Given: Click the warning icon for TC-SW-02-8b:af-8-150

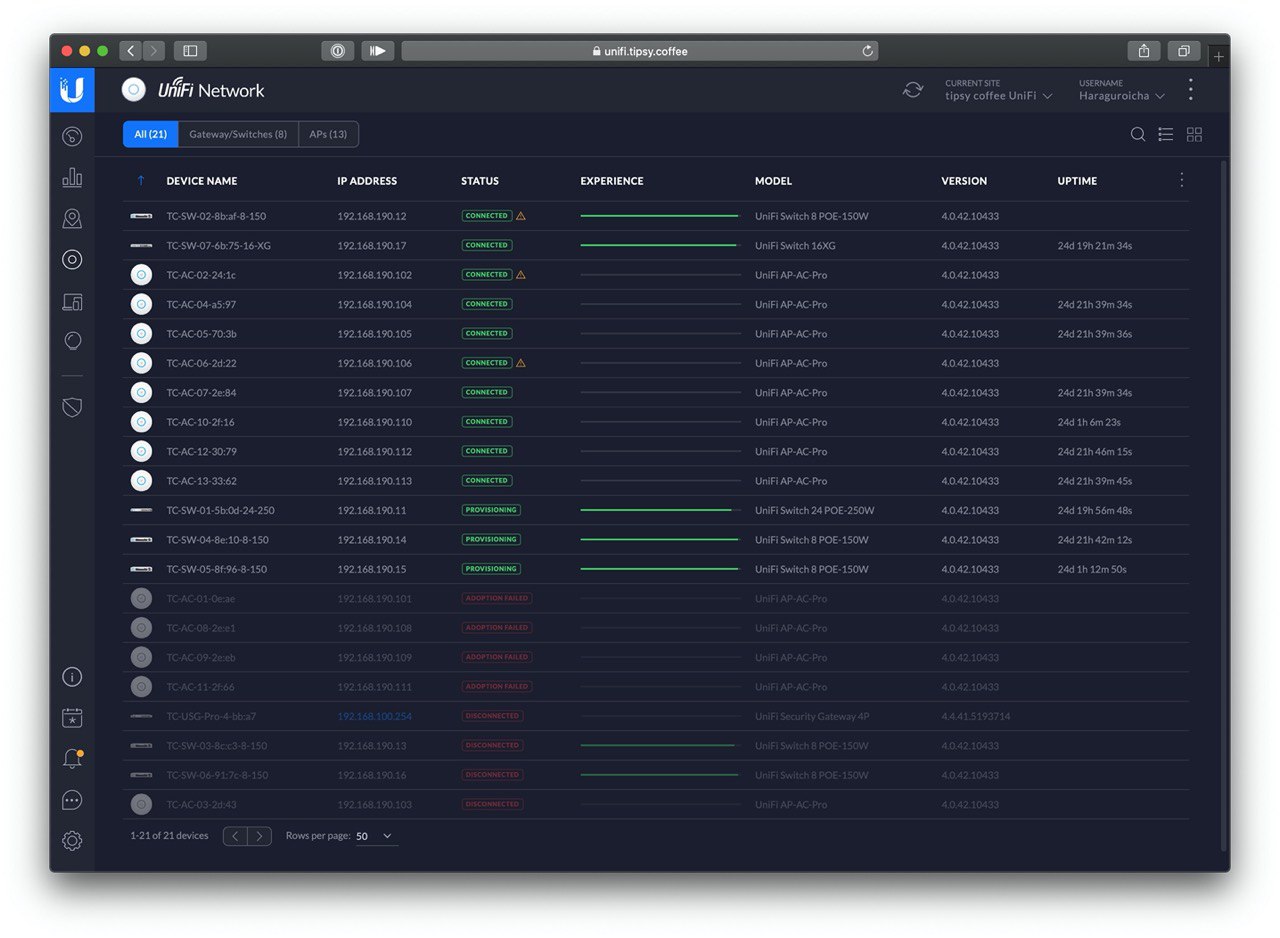Looking at the screenshot, I should pos(521,216).
